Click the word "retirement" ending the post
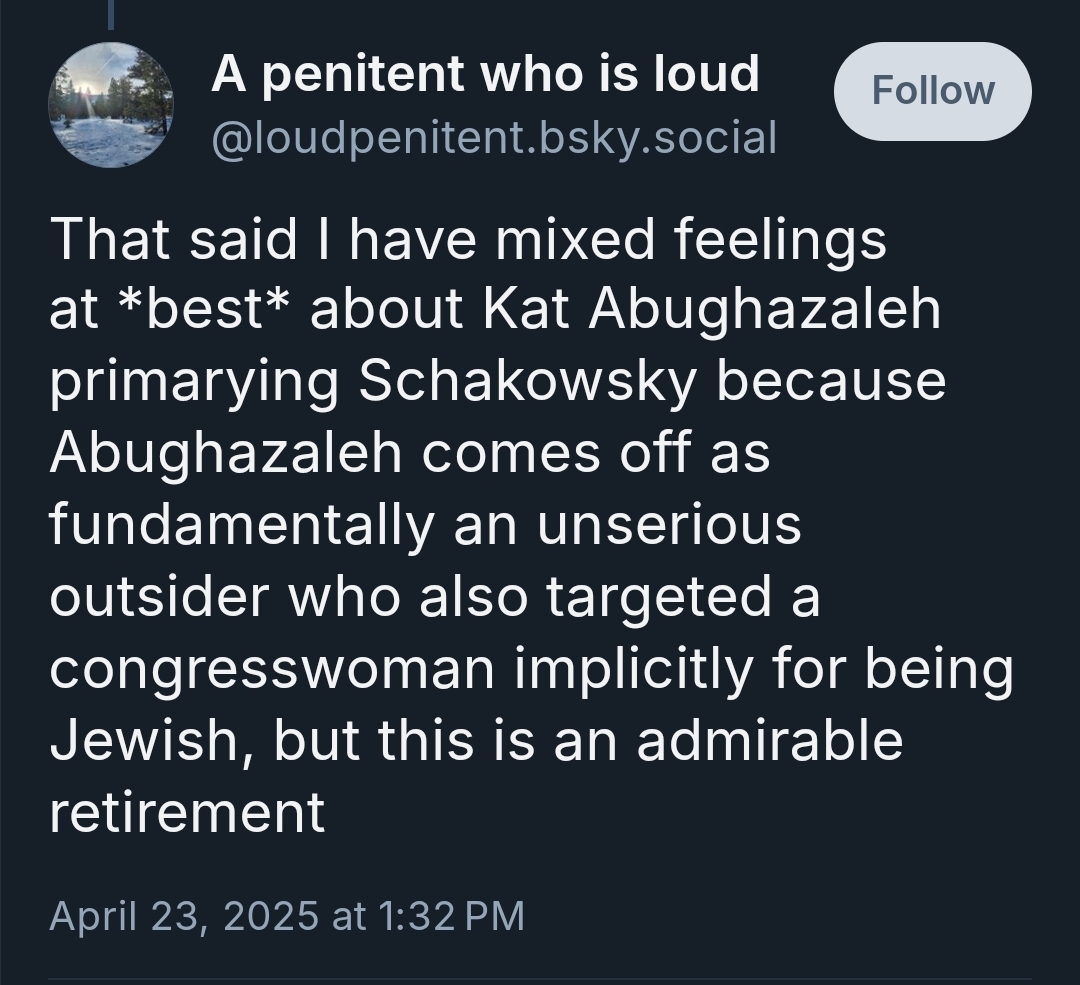Image resolution: width=1080 pixels, height=985 pixels. (187, 813)
